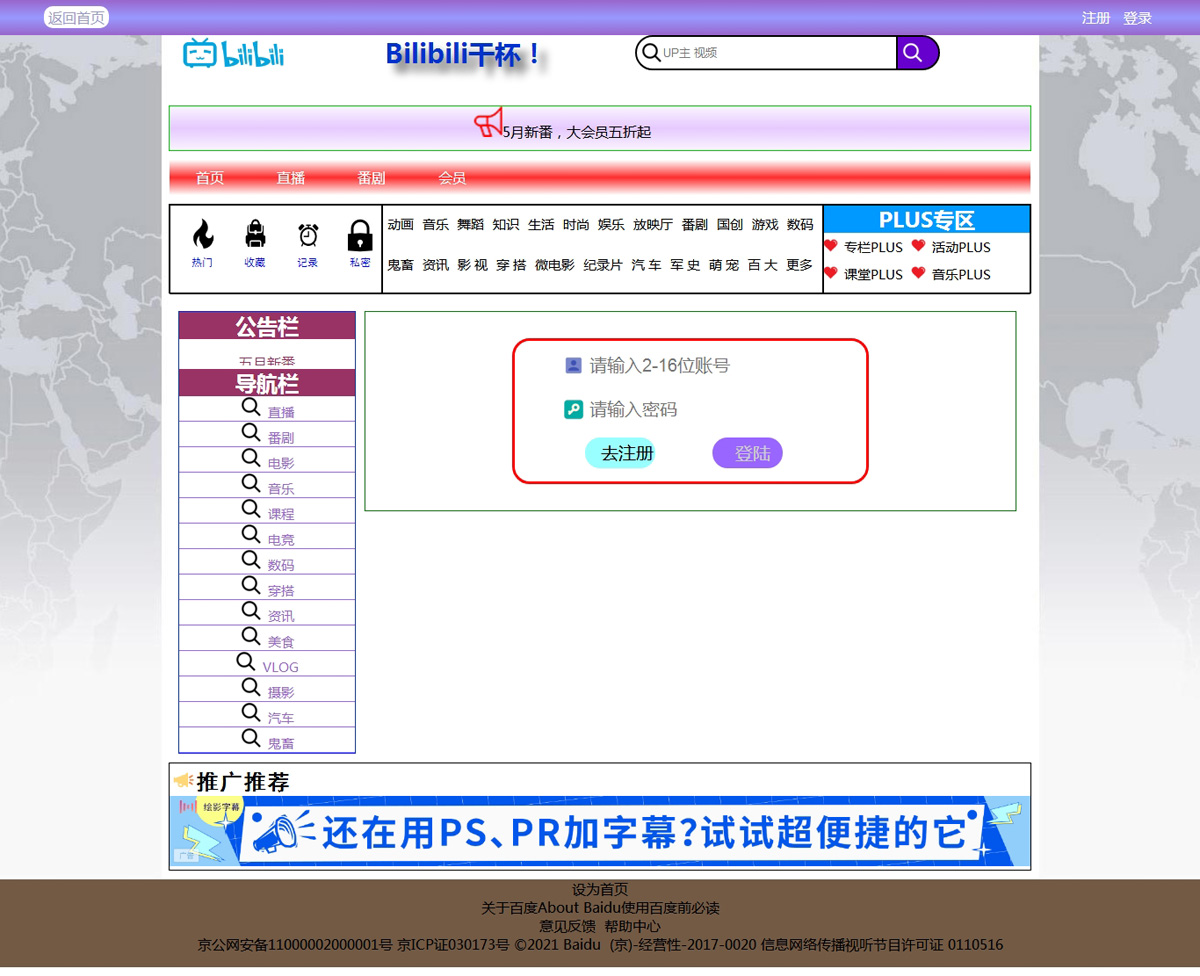Viewport: 1200px width, 976px height.
Task: Click the heart beside 活动PLUS
Action: [x=918, y=245]
